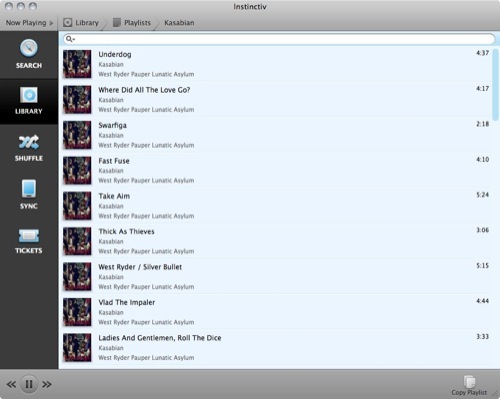Image resolution: width=500 pixels, height=399 pixels.
Task: Open the search magnifier dropdown
Action: click(x=70, y=39)
